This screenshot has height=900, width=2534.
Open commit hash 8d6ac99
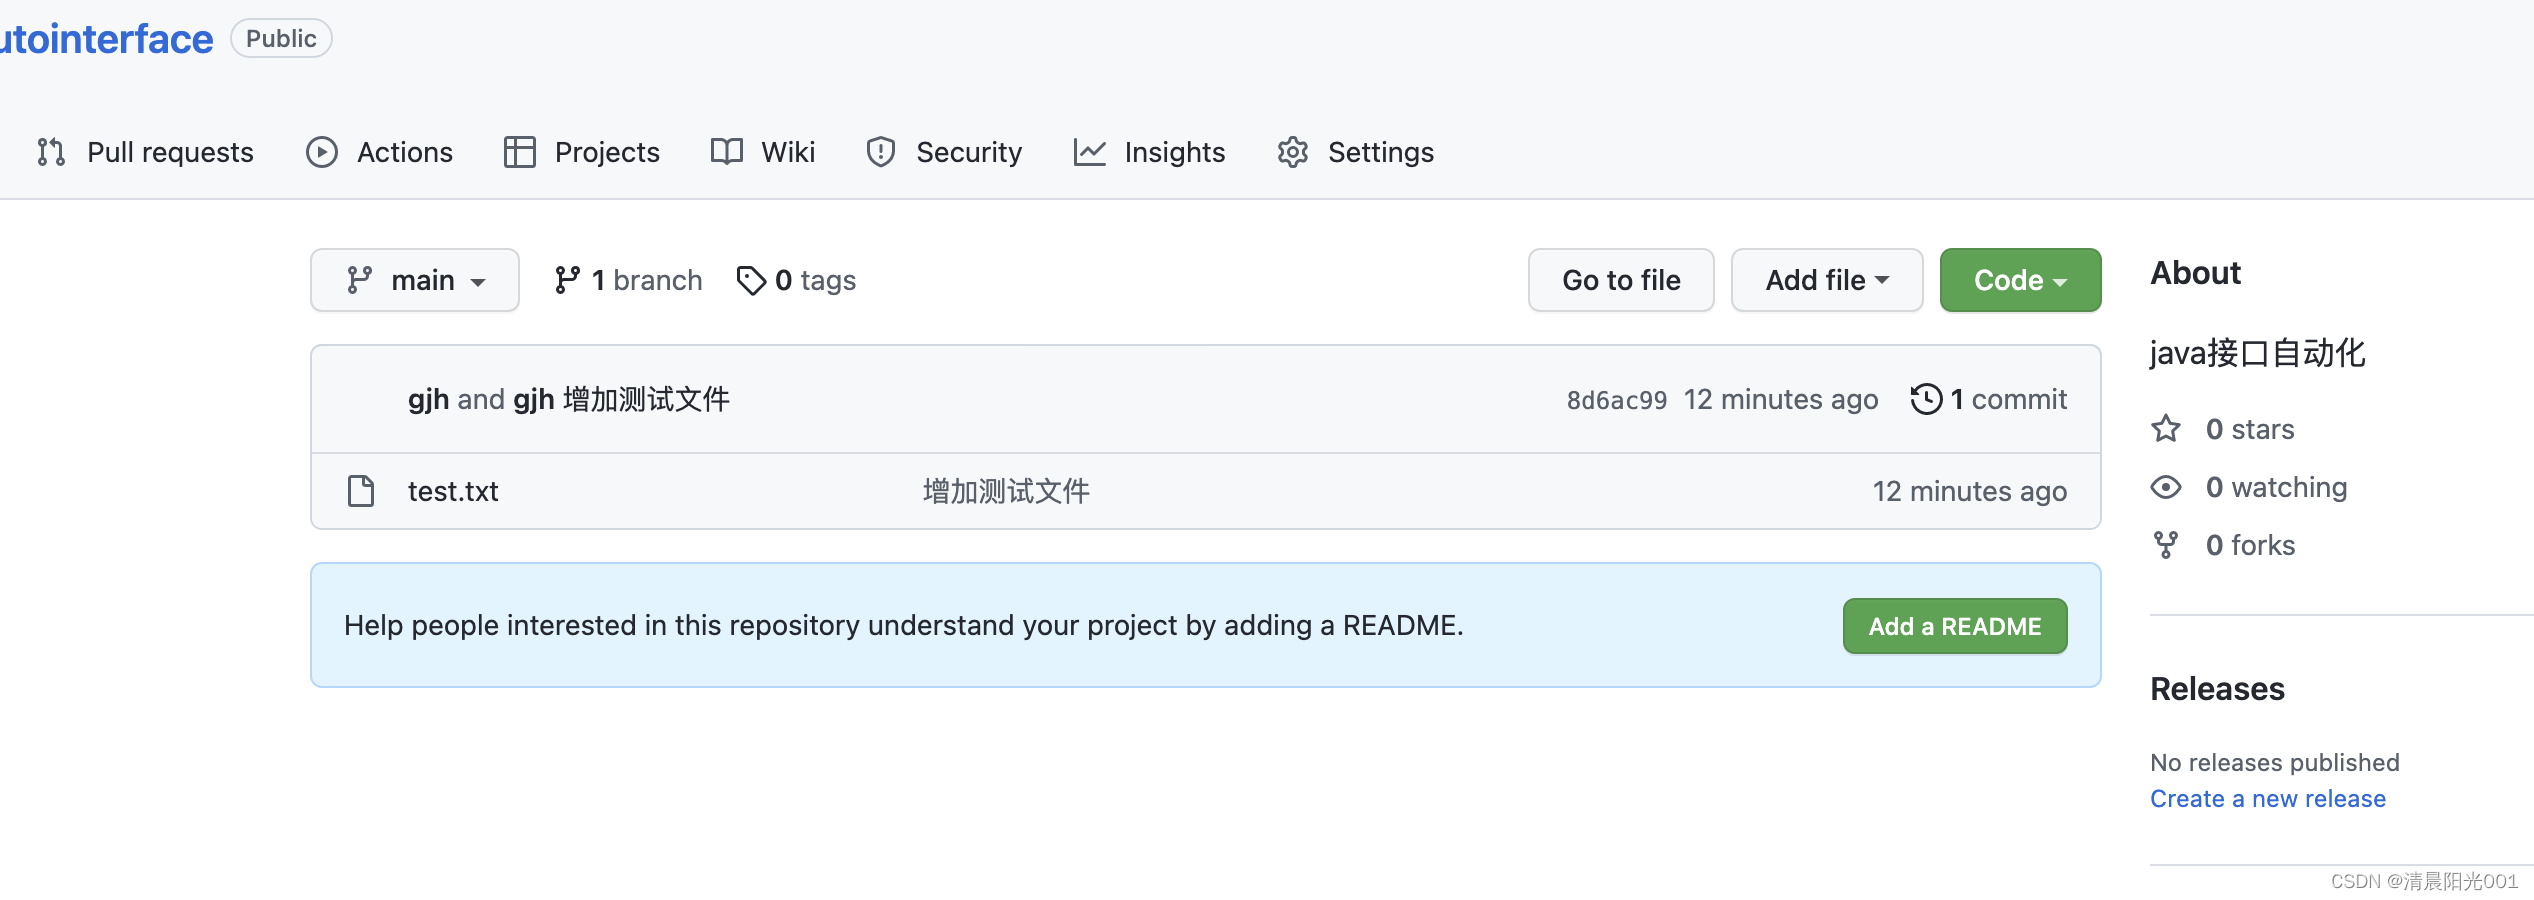tap(1616, 400)
